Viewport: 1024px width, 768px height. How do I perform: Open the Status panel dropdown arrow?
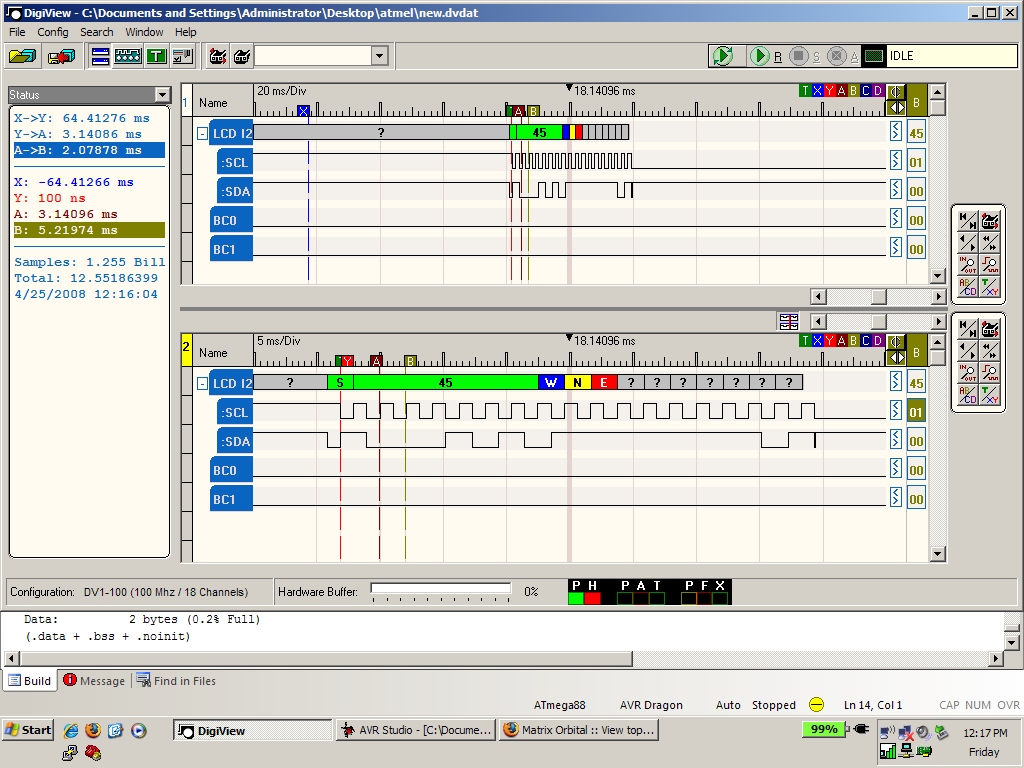163,95
